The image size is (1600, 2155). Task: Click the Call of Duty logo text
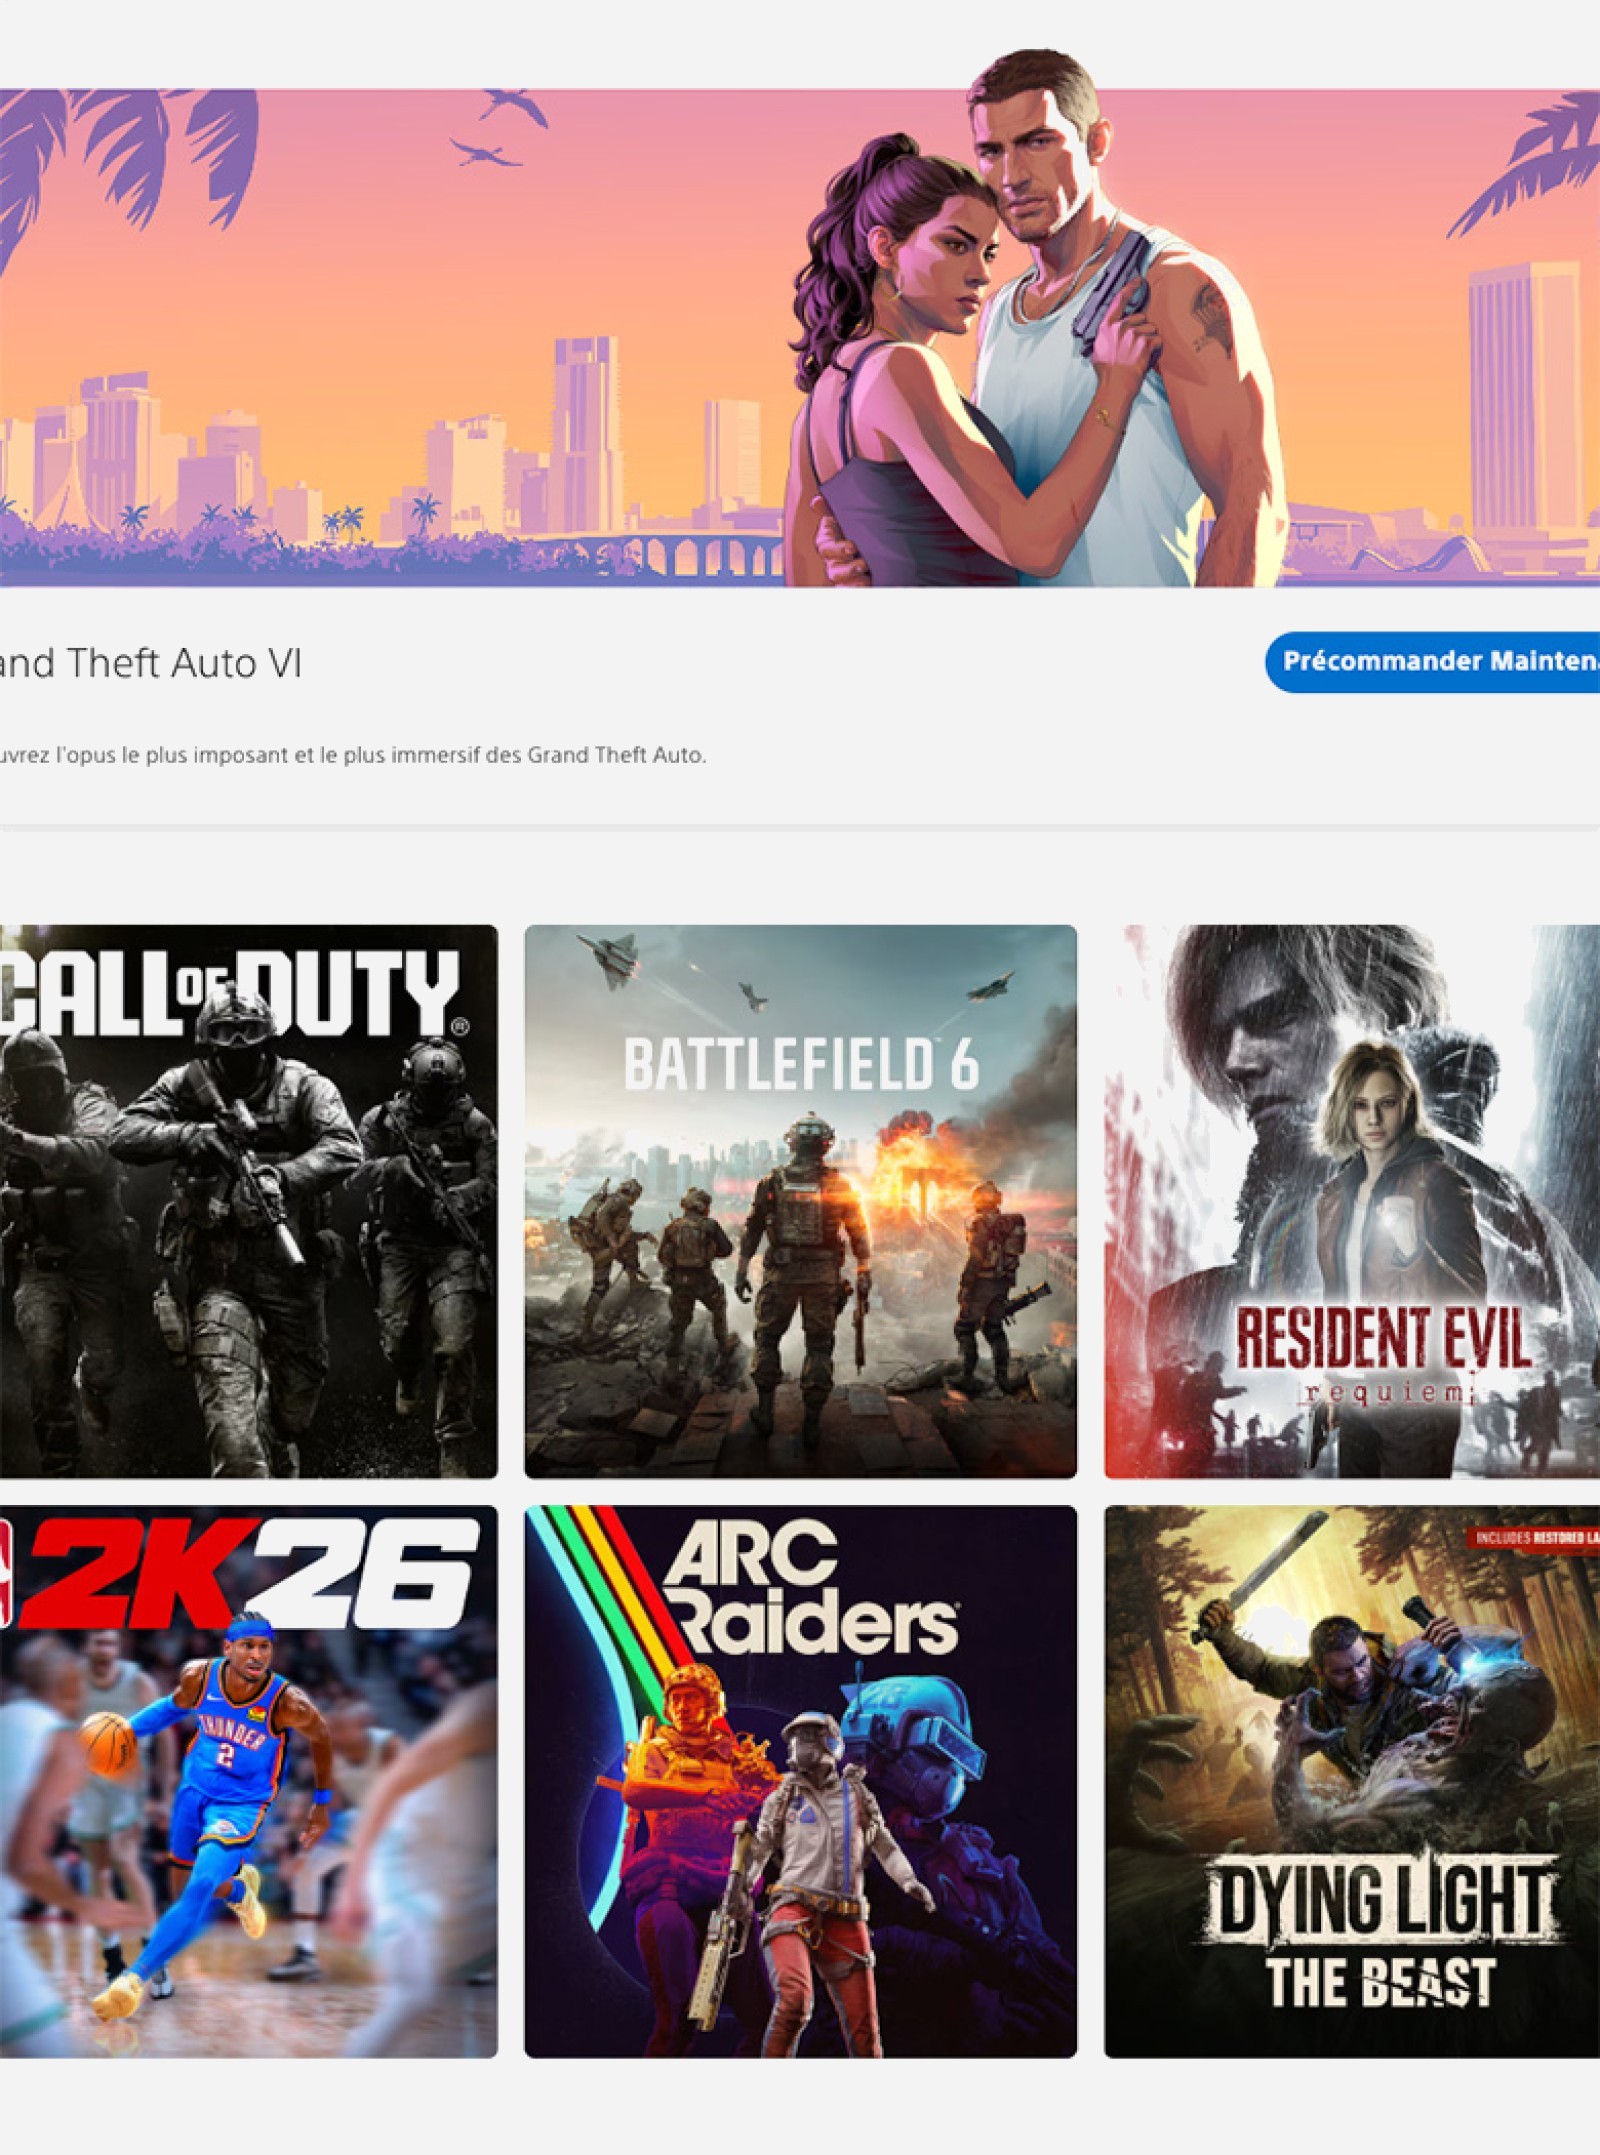(x=230, y=992)
